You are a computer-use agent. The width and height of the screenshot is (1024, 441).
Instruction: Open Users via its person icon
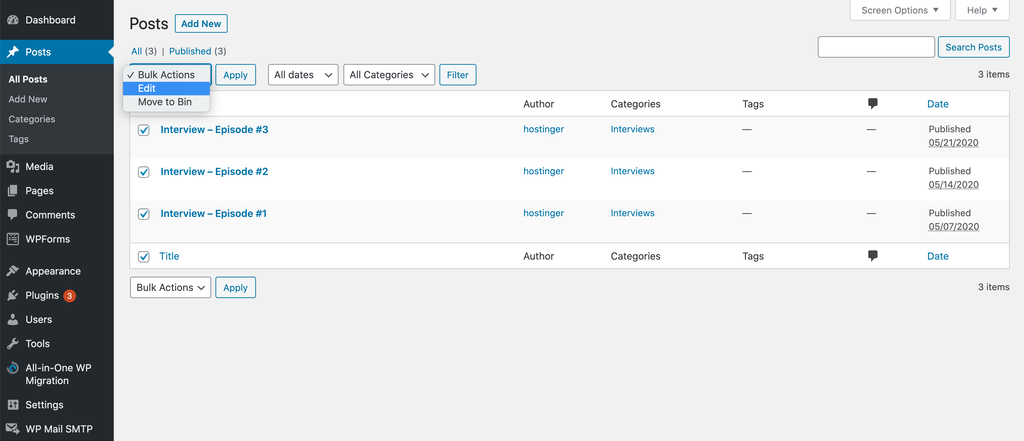coord(12,320)
